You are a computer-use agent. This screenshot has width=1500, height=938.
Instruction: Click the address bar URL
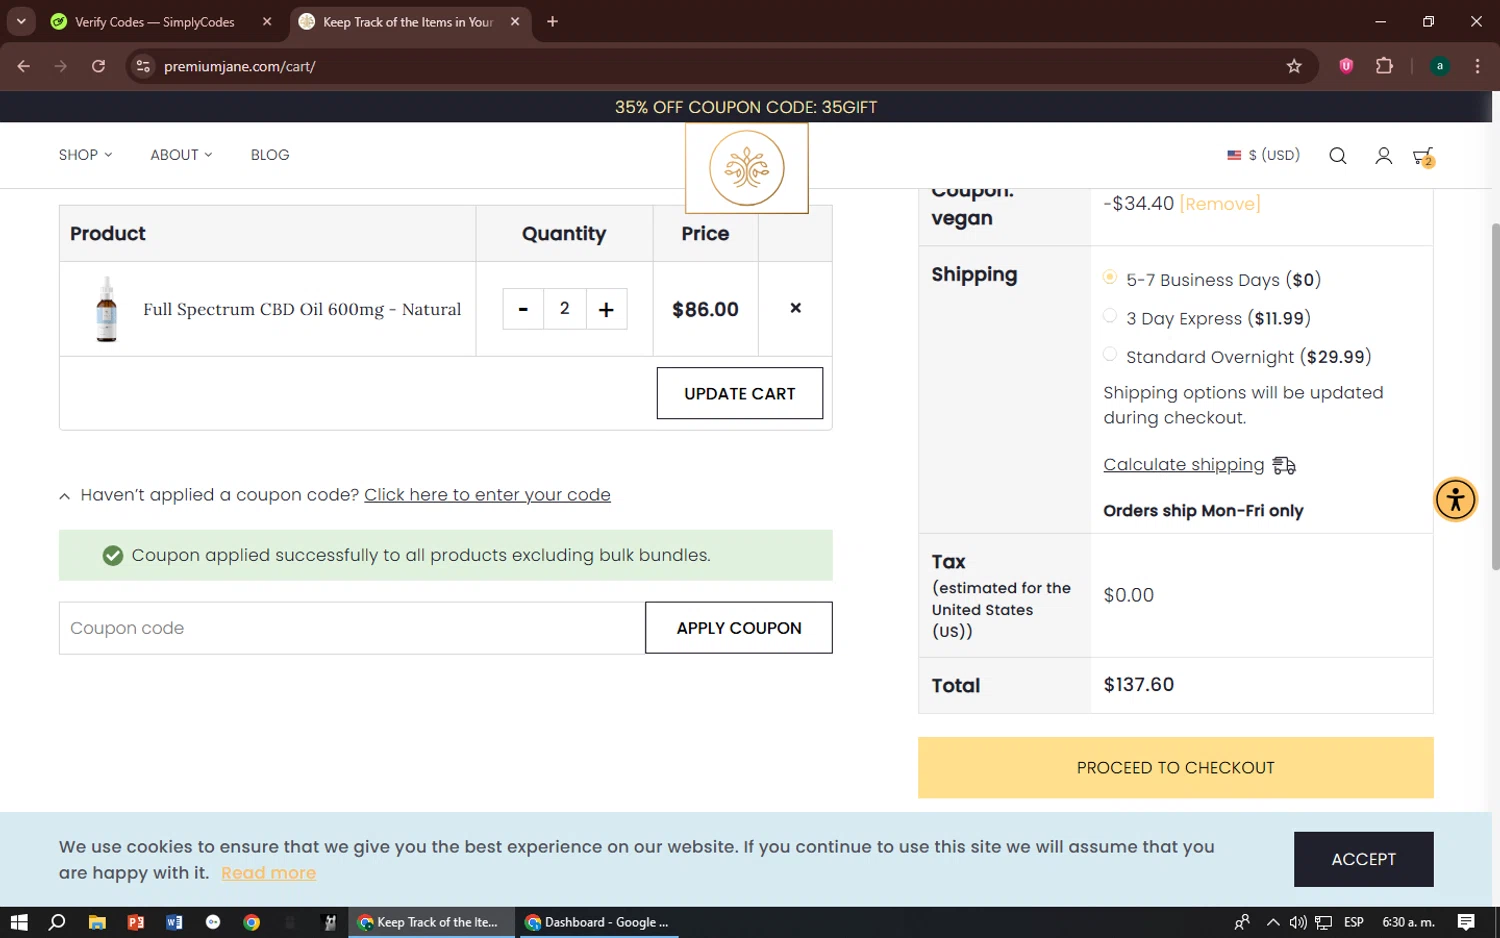coord(240,66)
